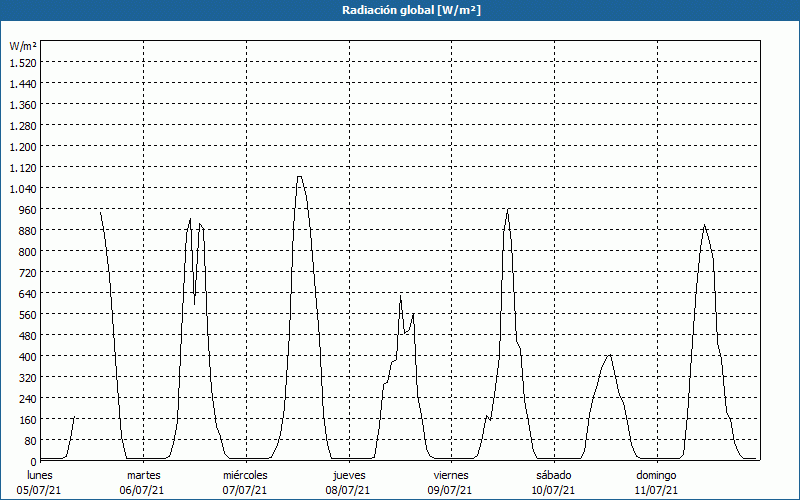Viewport: 800px width, 500px height.
Task: Click the 'W/m²' axis unit label
Action: click(23, 46)
